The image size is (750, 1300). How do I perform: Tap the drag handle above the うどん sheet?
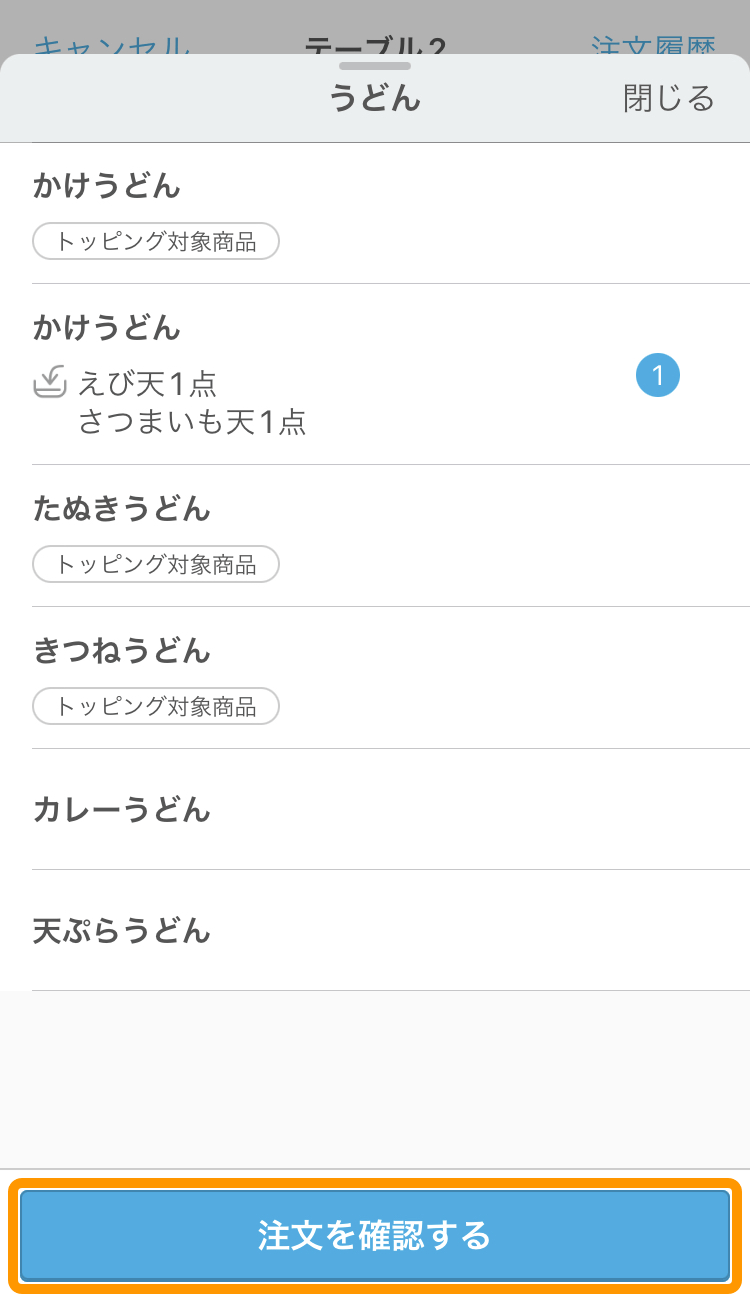pyautogui.click(x=374, y=66)
